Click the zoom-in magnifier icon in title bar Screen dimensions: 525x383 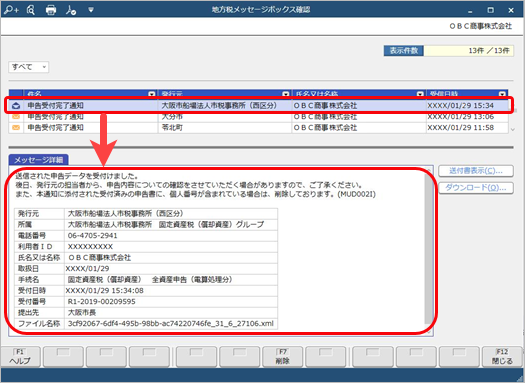tap(12, 10)
